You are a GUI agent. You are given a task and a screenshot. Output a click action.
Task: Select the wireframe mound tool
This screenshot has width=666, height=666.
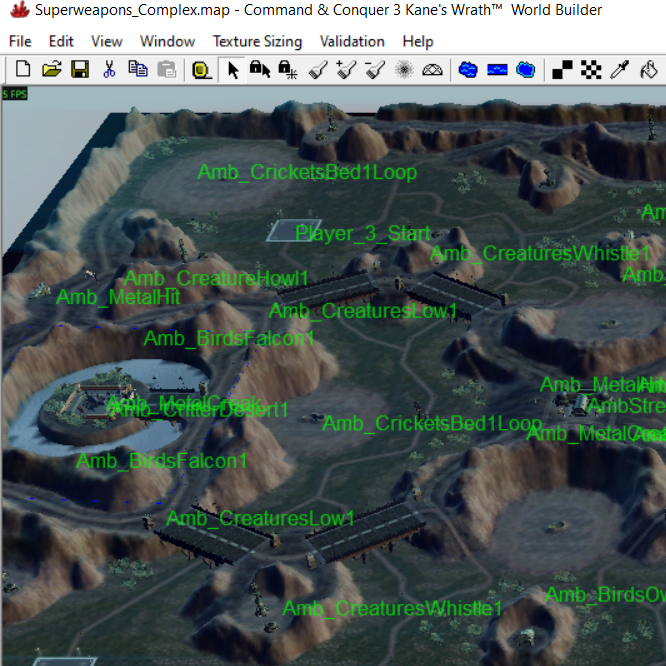pos(432,70)
